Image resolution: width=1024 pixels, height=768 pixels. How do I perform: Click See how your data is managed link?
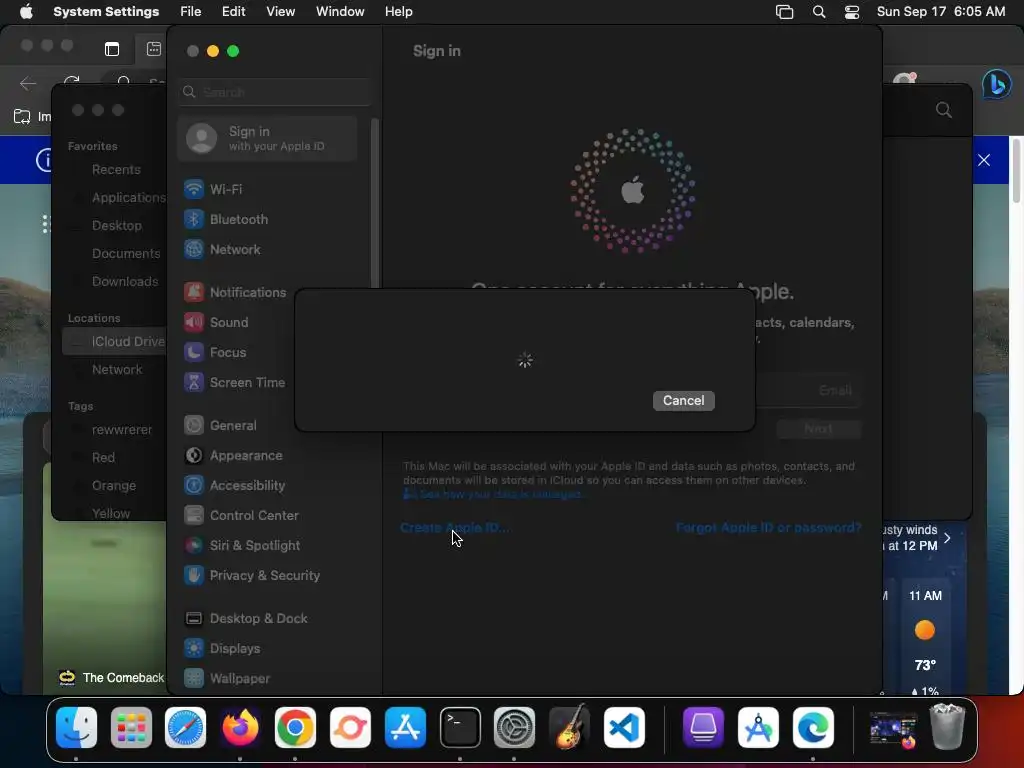493,494
